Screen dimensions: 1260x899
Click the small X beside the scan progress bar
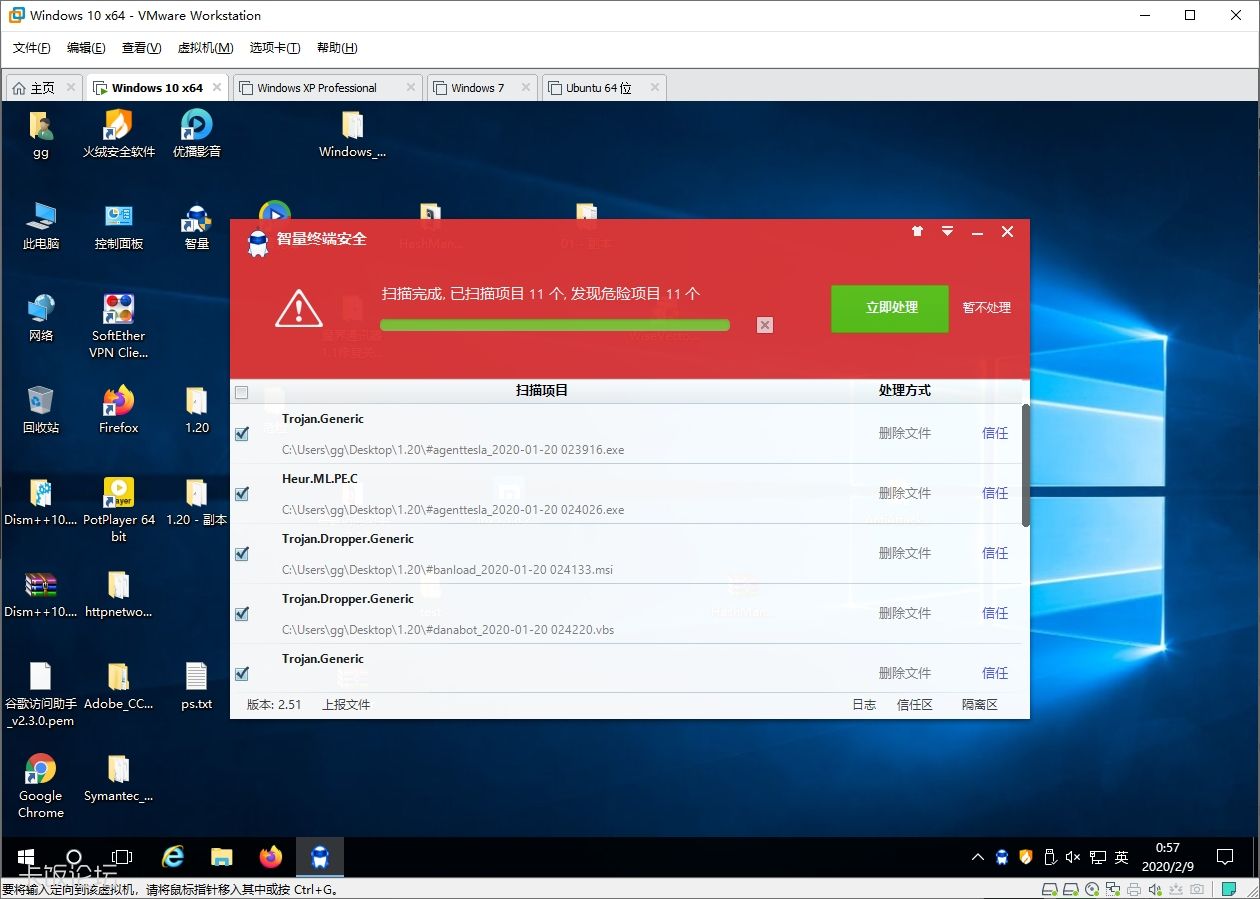pos(765,325)
